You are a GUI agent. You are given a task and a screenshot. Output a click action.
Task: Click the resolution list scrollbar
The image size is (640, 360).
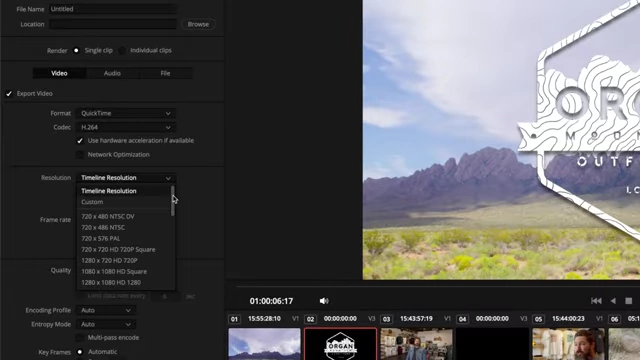pyautogui.click(x=173, y=201)
